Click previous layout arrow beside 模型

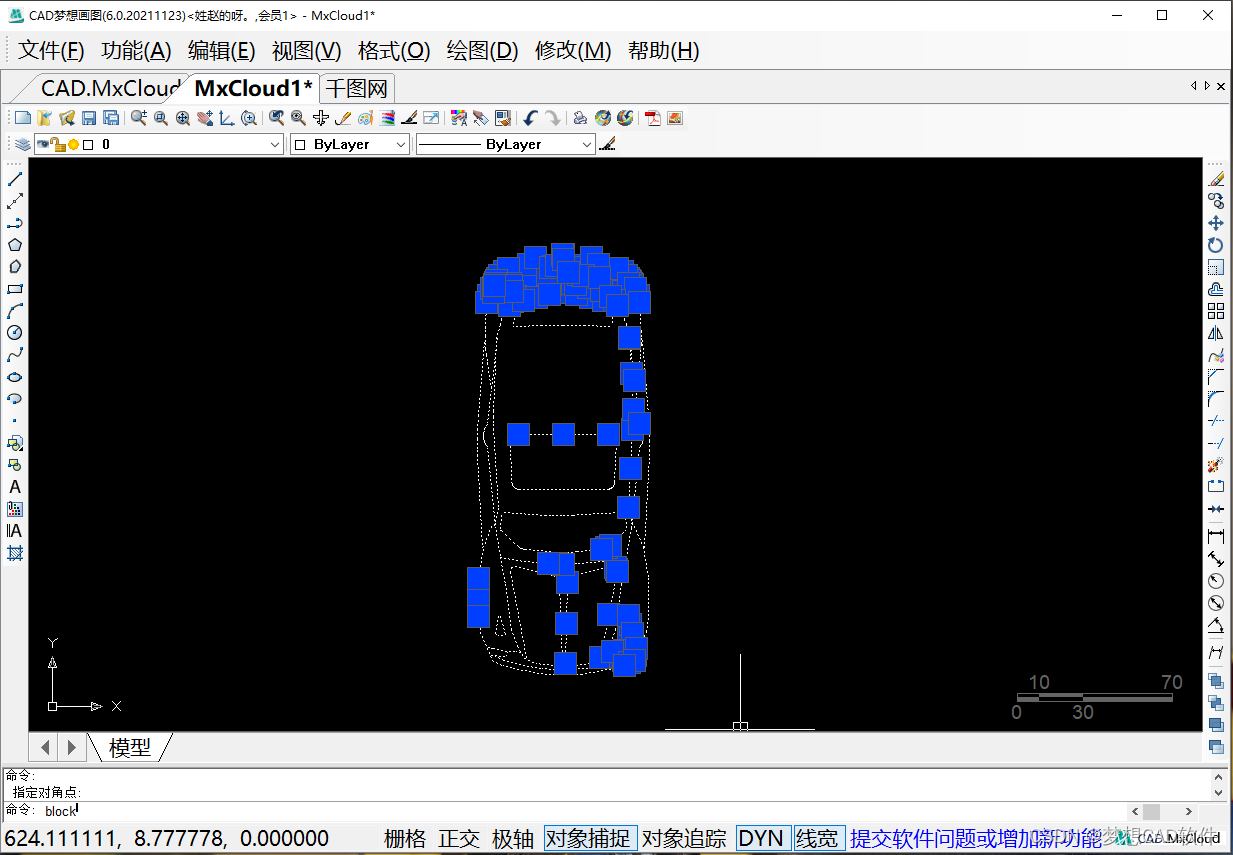tap(46, 747)
